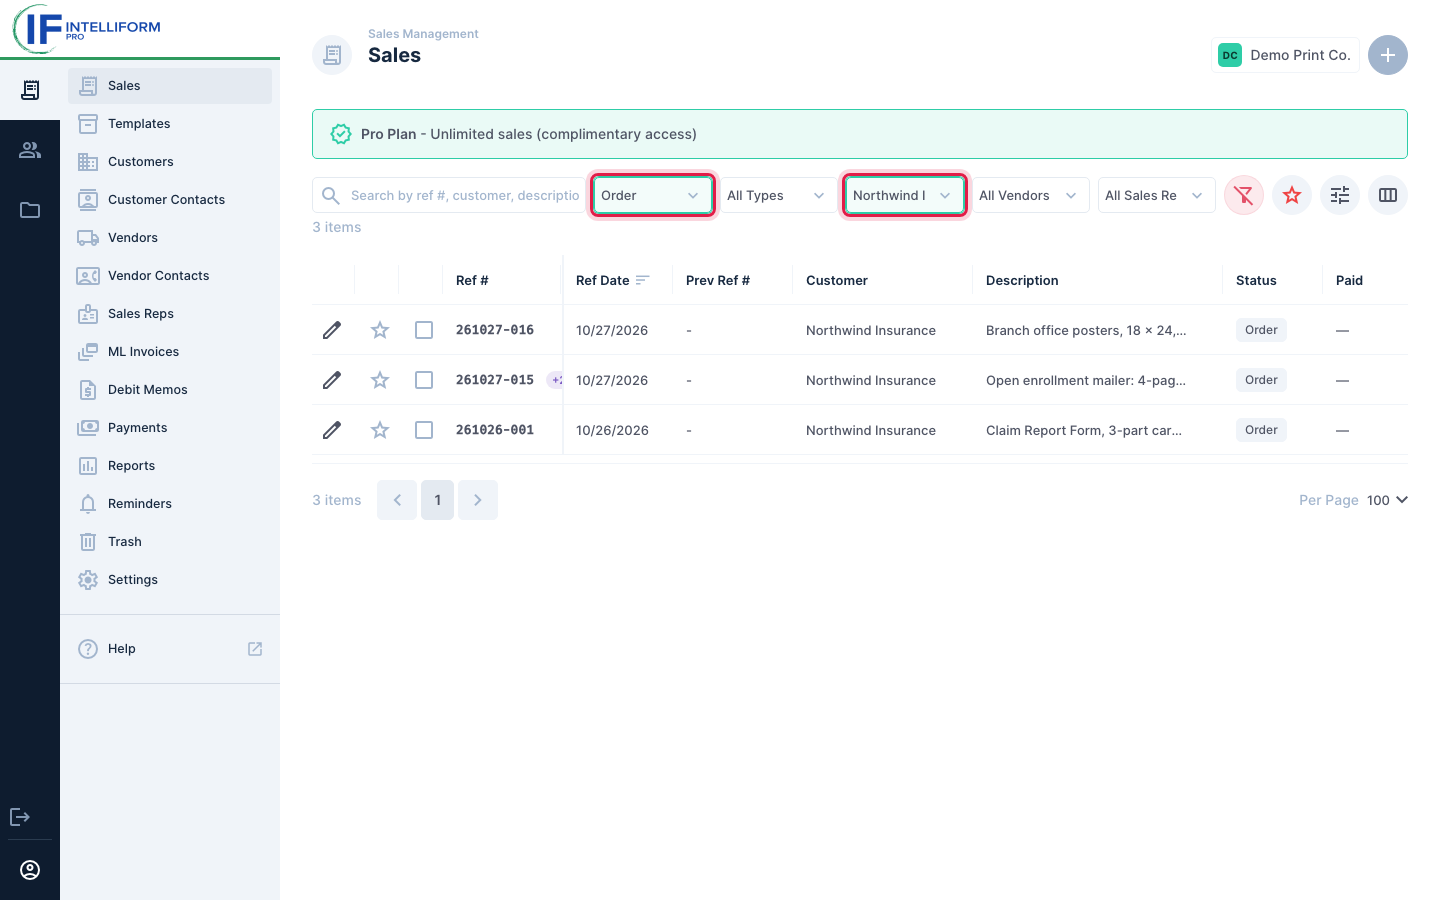
Task: Edit sale 261026-001 with pencil icon
Action: 332,430
